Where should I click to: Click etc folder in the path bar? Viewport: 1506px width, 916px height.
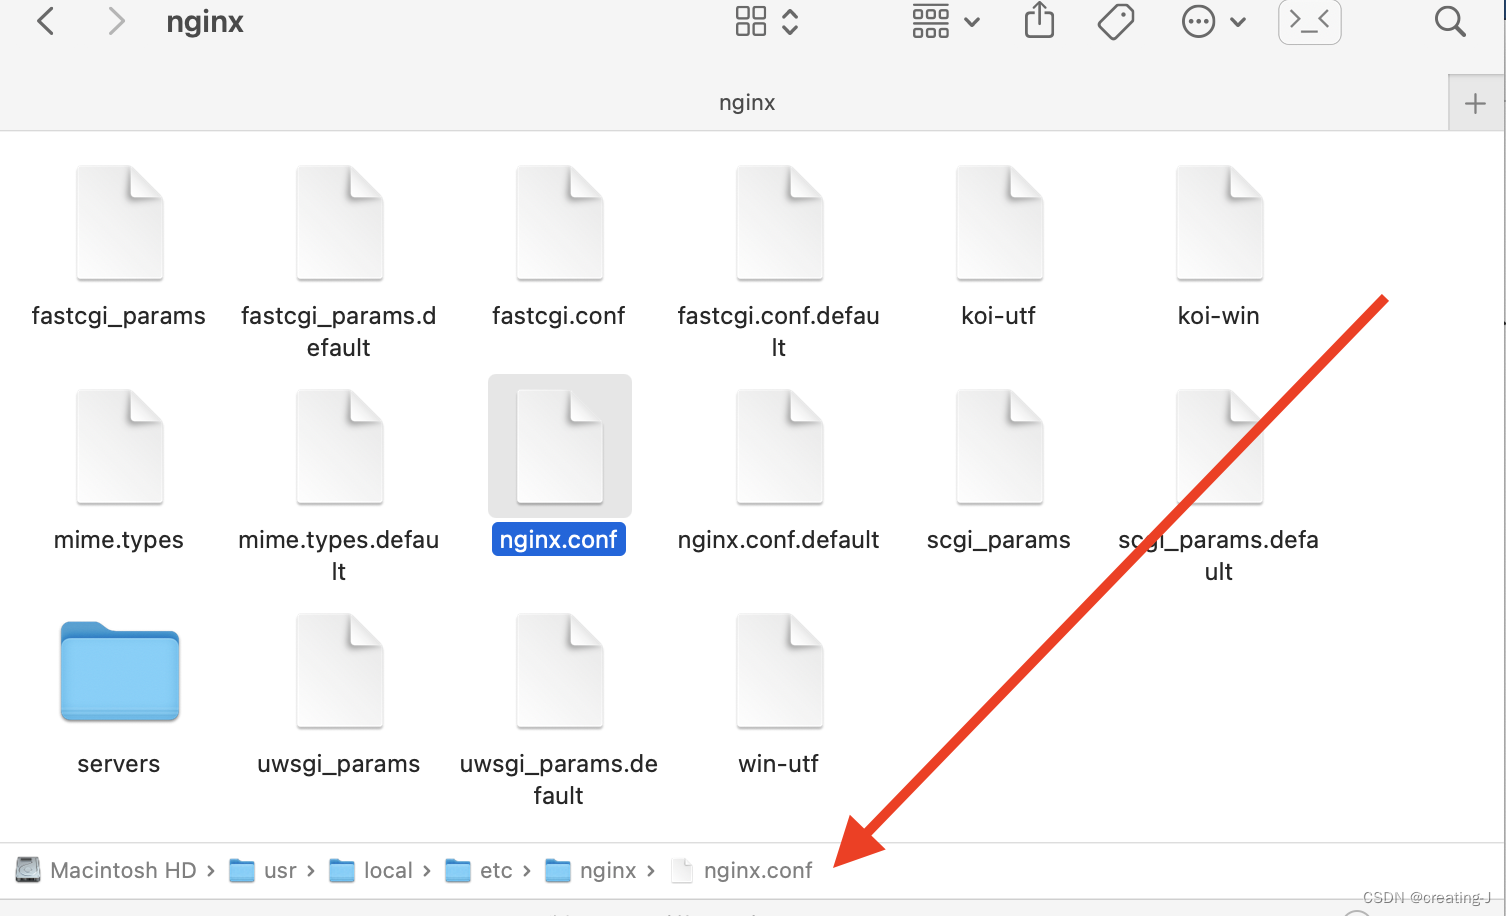(x=479, y=870)
